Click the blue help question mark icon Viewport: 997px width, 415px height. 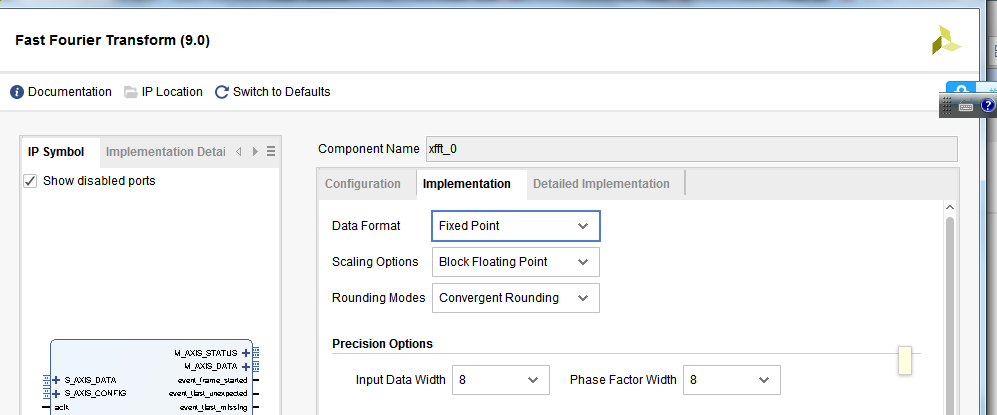[987, 105]
